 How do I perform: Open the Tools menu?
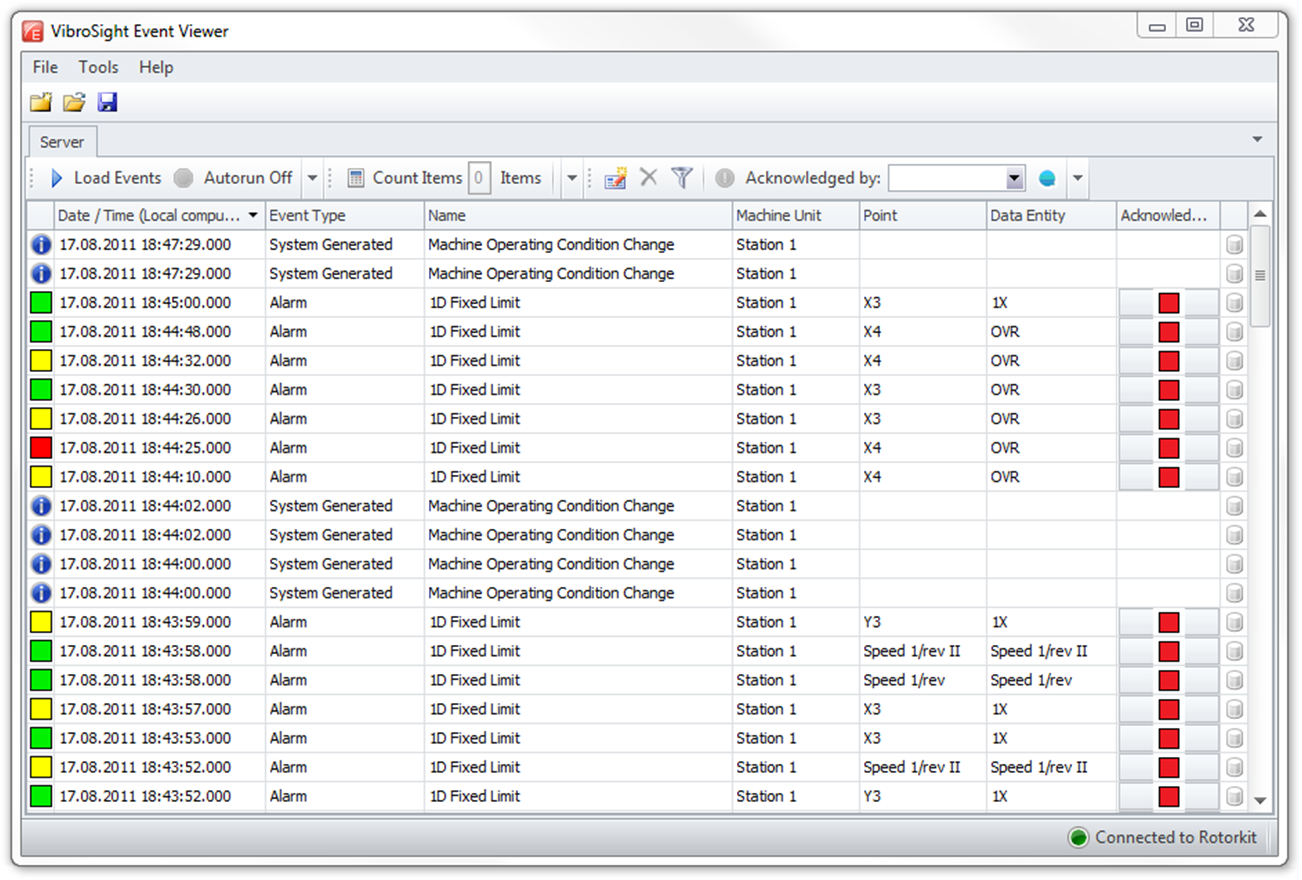pyautogui.click(x=99, y=67)
